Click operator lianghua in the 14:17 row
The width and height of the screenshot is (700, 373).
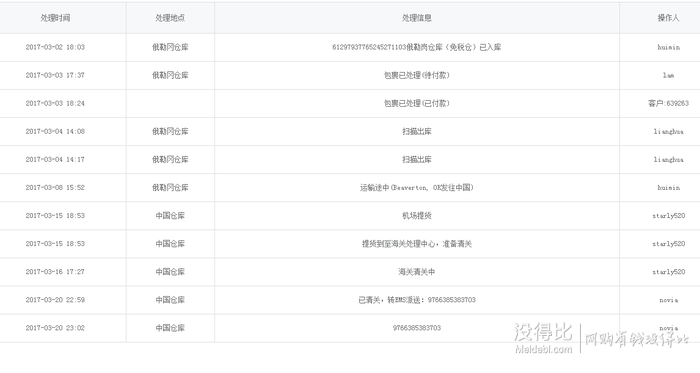coord(668,160)
